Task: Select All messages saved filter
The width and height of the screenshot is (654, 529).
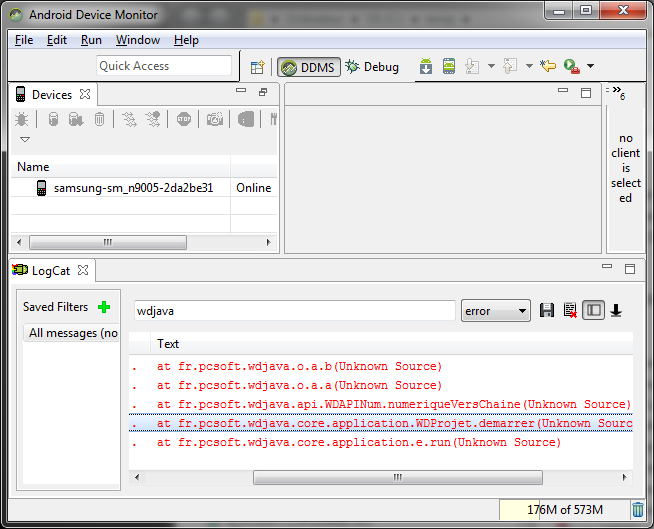Action: 73,333
